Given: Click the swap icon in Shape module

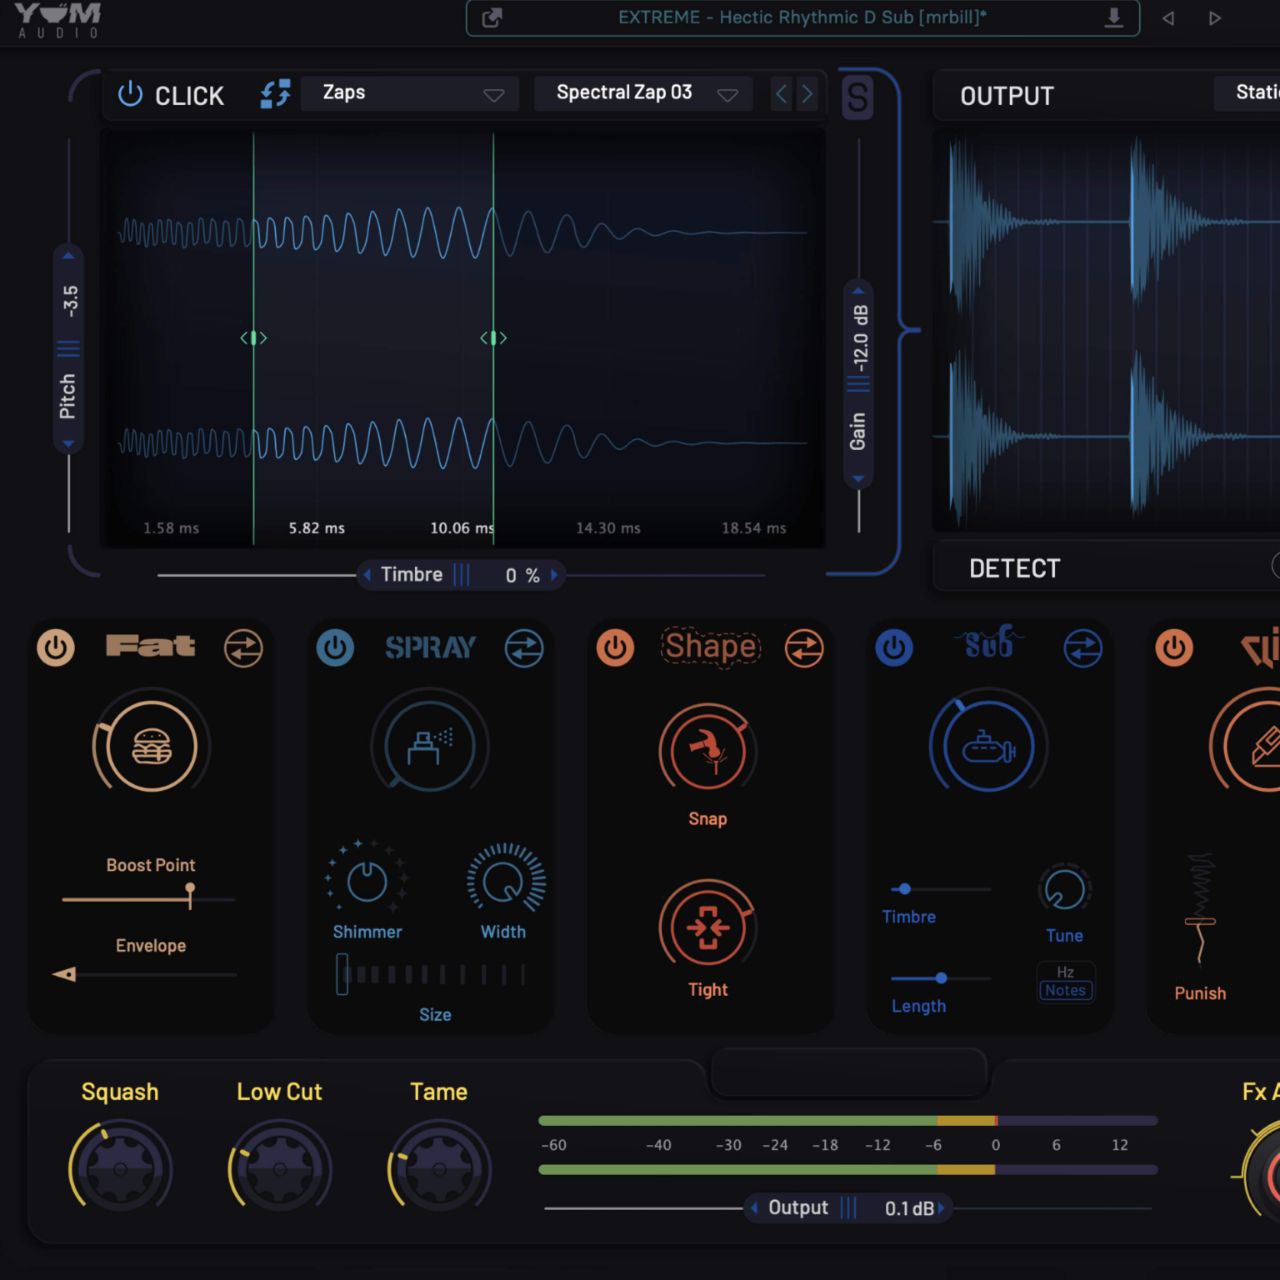Looking at the screenshot, I should coord(803,648).
